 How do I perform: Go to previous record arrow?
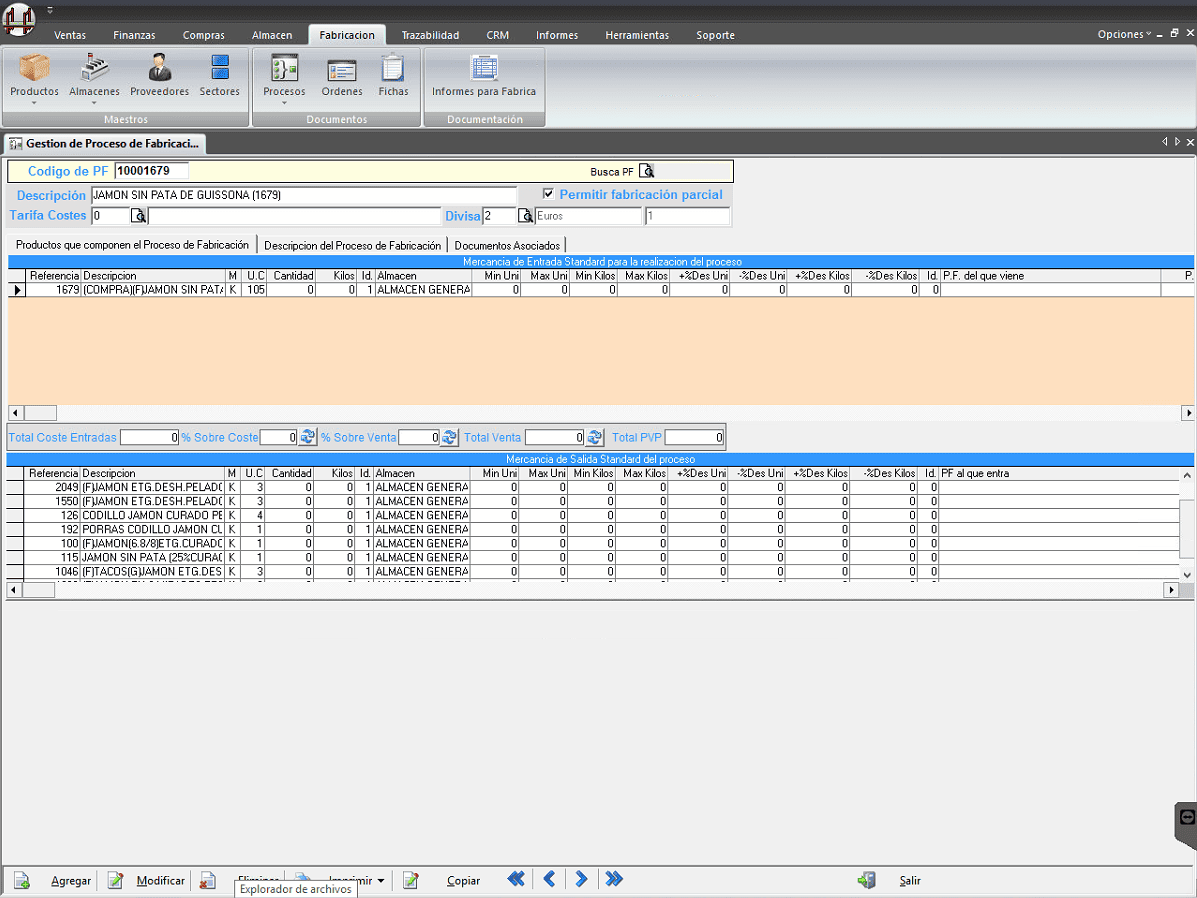pos(549,879)
